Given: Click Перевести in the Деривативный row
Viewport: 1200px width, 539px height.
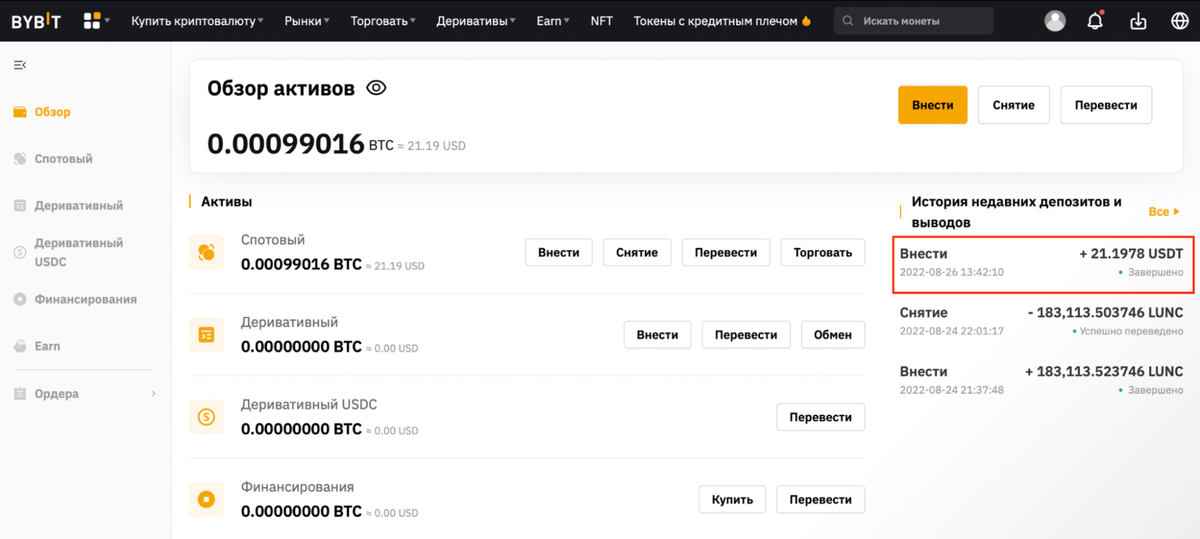Looking at the screenshot, I should tap(746, 334).
